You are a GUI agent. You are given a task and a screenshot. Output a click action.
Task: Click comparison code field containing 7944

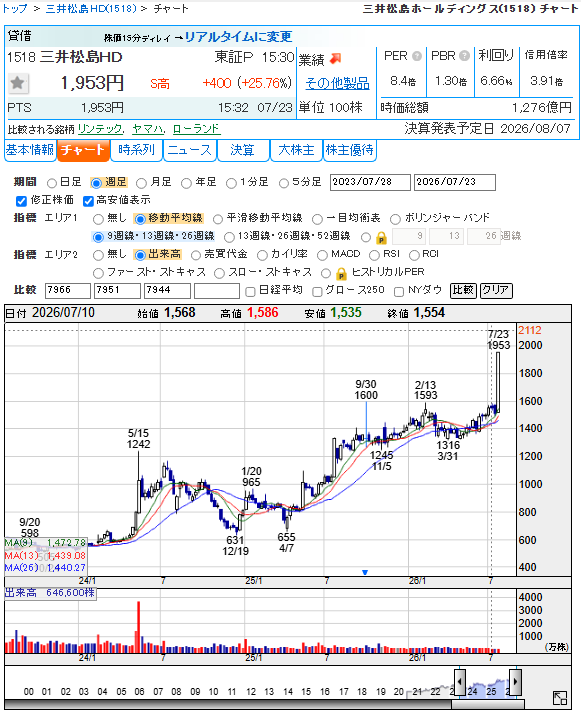pos(167,291)
